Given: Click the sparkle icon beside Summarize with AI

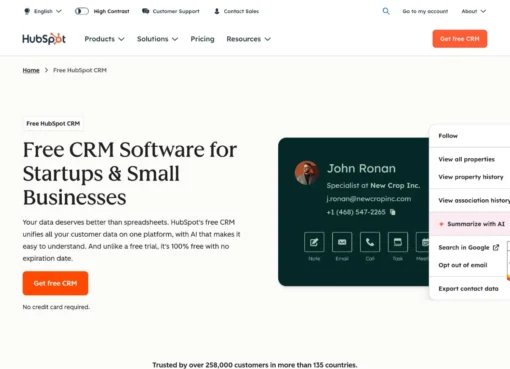Looking at the screenshot, I should point(441,224).
